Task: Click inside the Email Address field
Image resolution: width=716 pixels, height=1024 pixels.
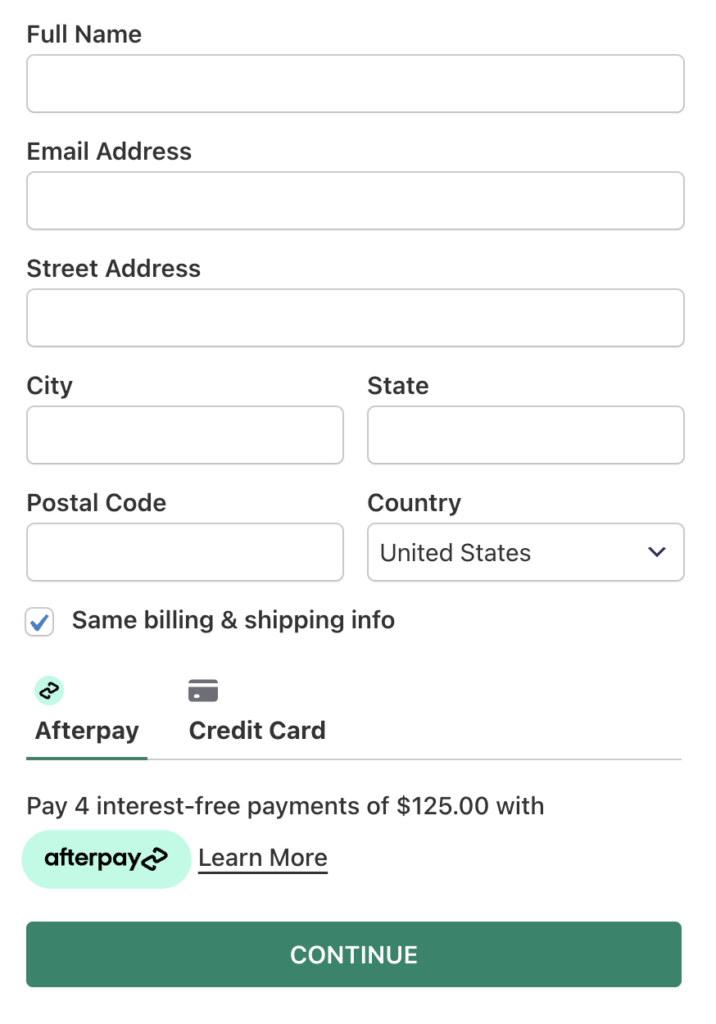Action: coord(355,200)
